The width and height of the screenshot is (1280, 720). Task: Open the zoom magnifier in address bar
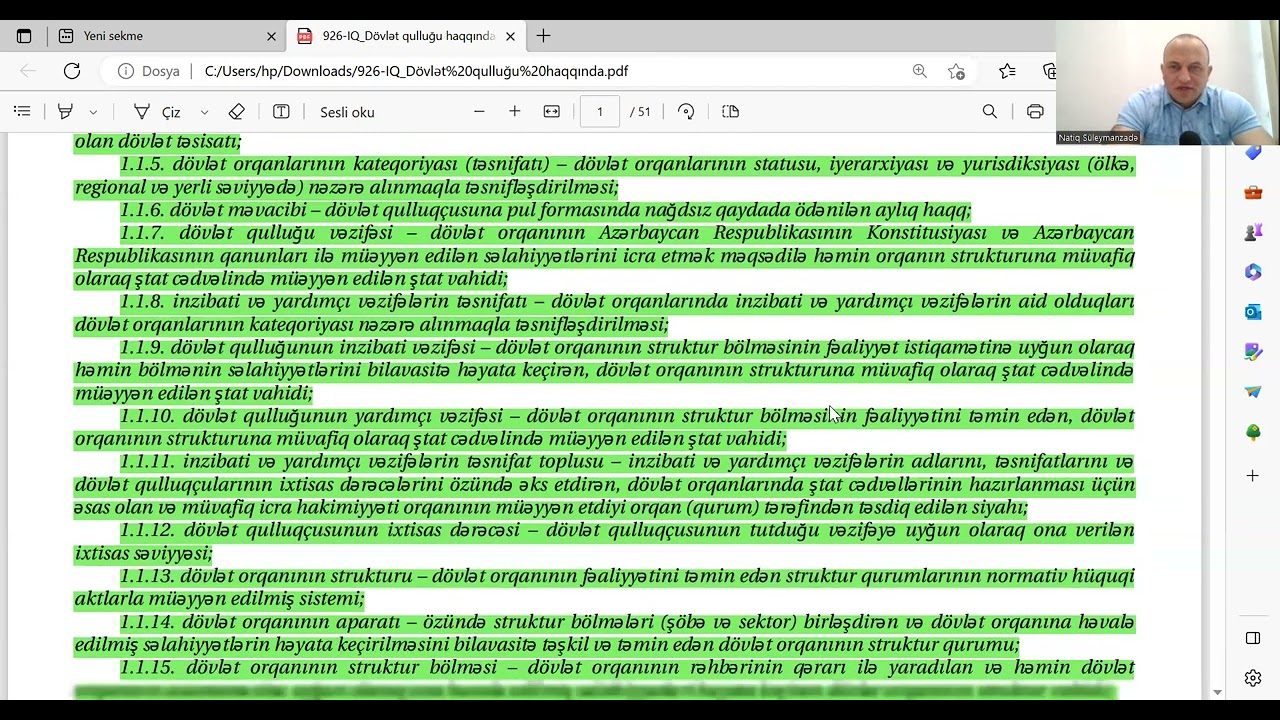(919, 71)
